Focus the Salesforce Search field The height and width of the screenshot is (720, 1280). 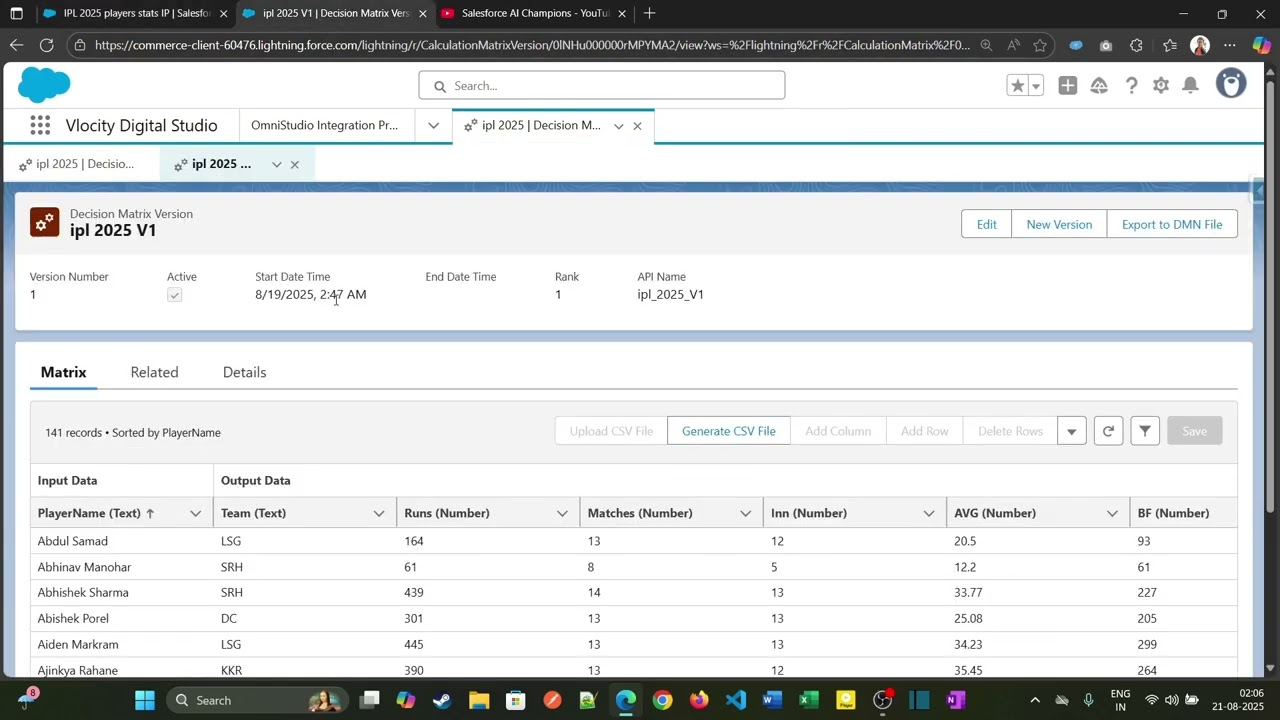602,86
